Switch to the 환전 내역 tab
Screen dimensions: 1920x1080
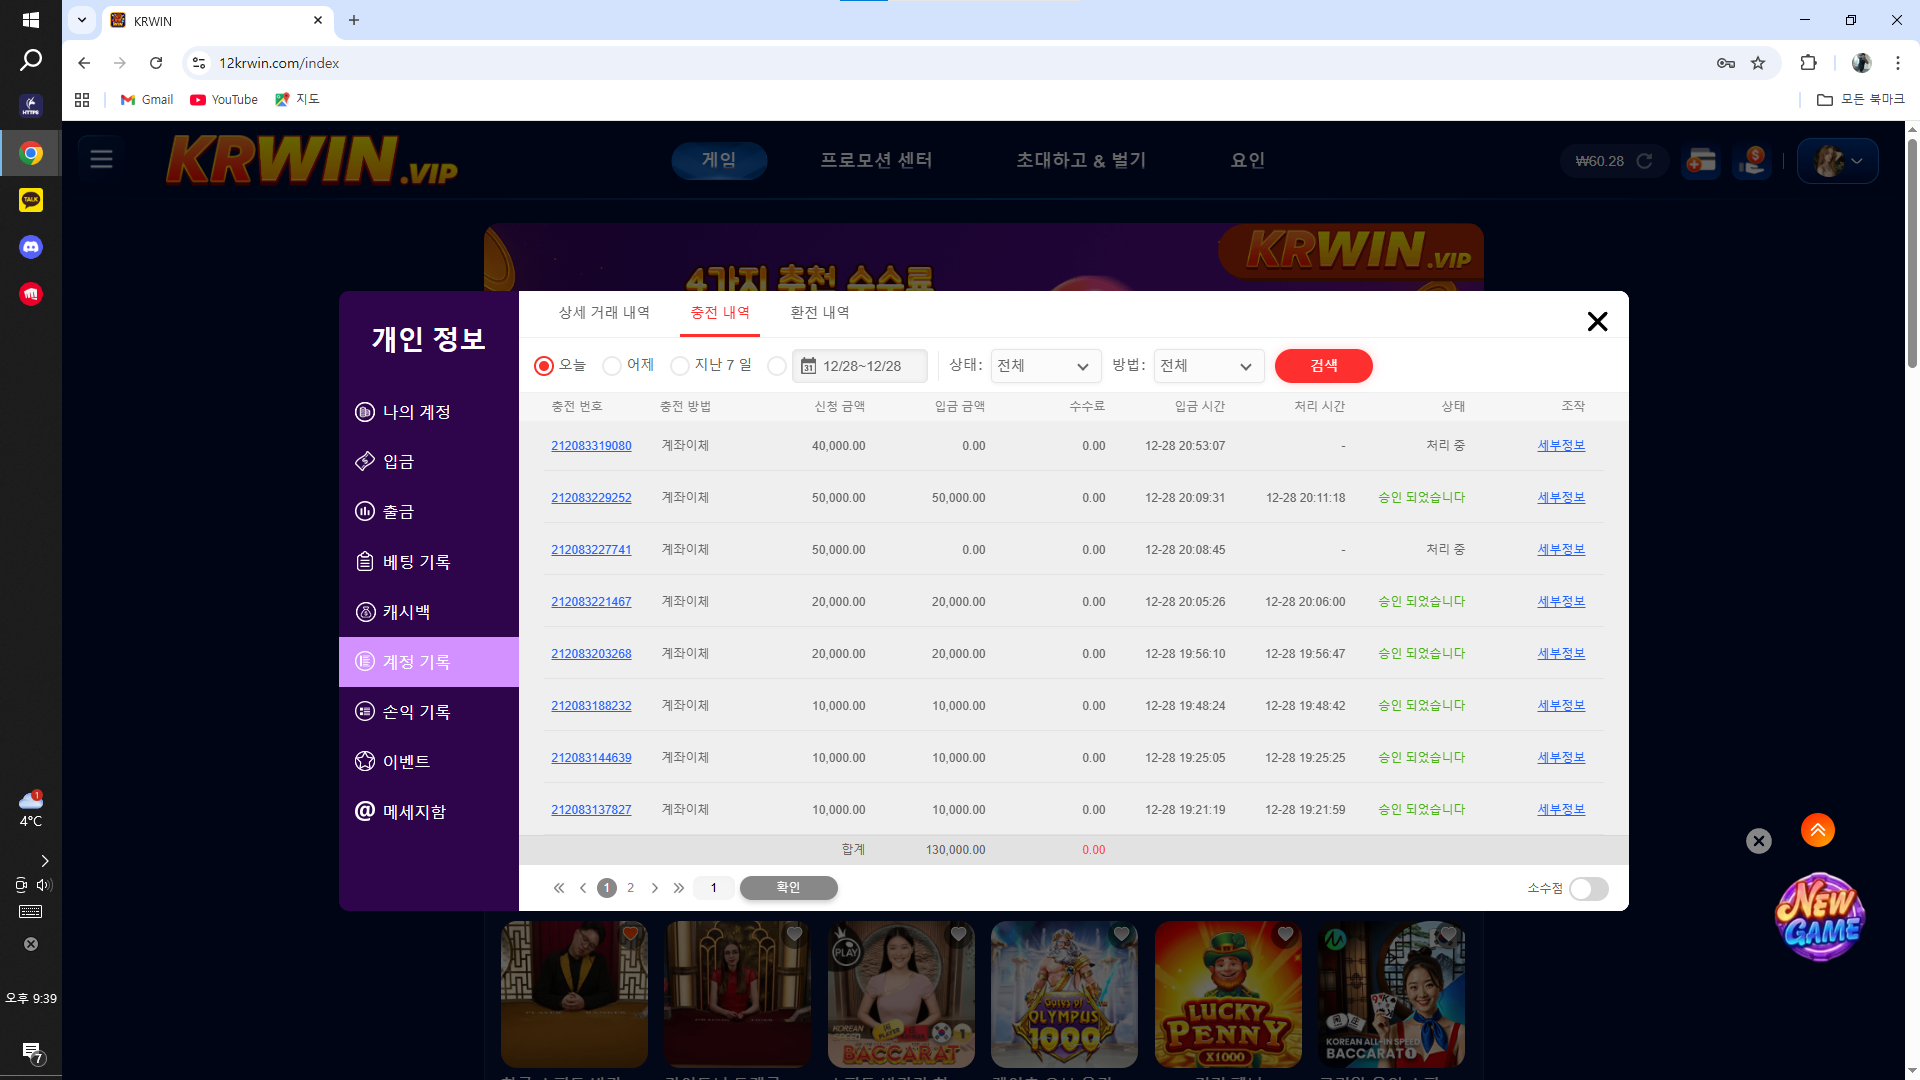[819, 313]
